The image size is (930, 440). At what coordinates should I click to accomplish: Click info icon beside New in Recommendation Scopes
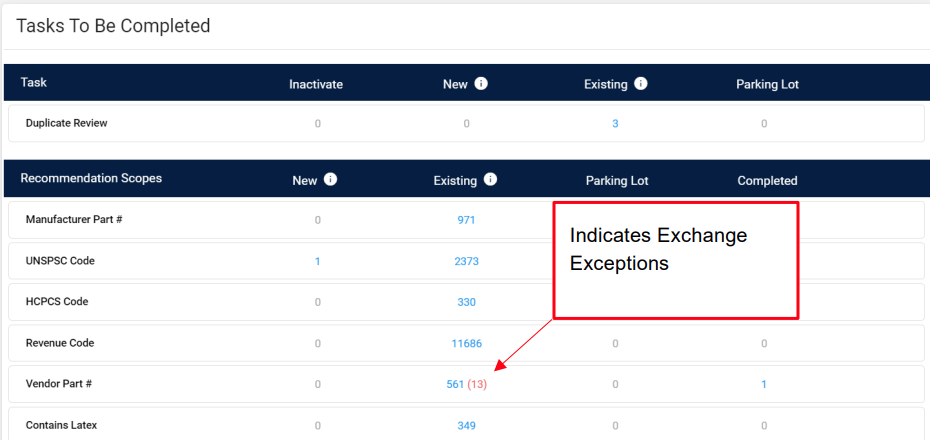tap(331, 180)
